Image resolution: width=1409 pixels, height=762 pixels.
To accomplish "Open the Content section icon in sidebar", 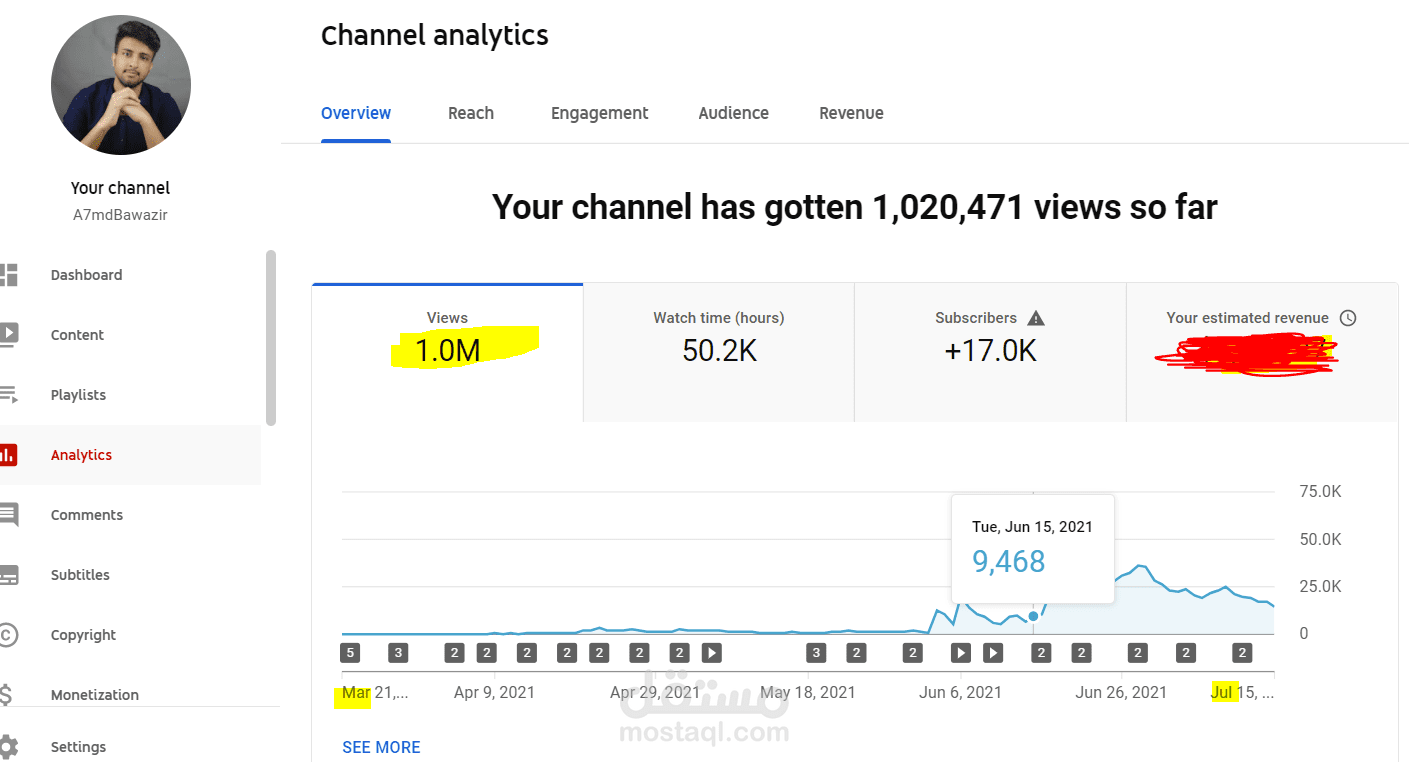I will click(x=8, y=335).
